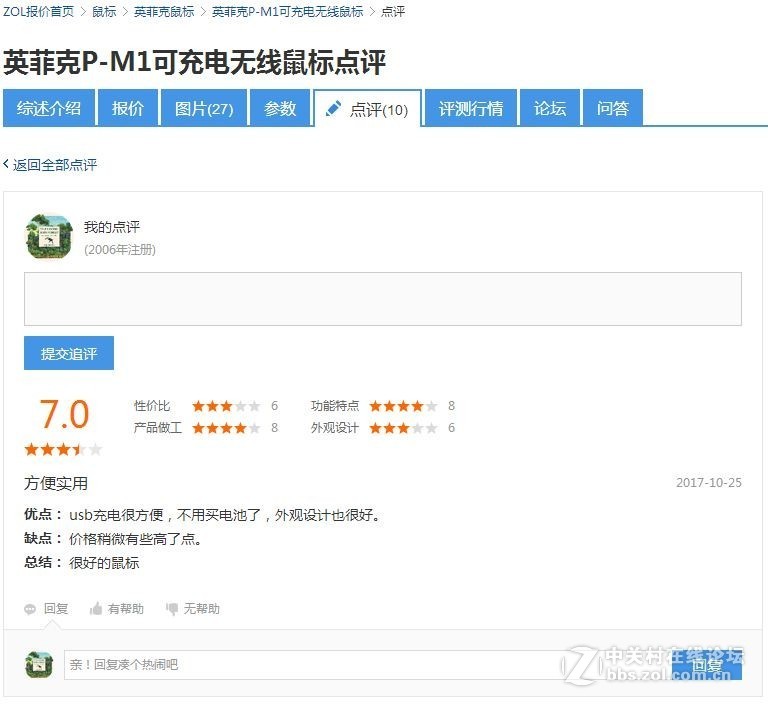Click 回复 link under review
This screenshot has width=768, height=709.
point(56,609)
